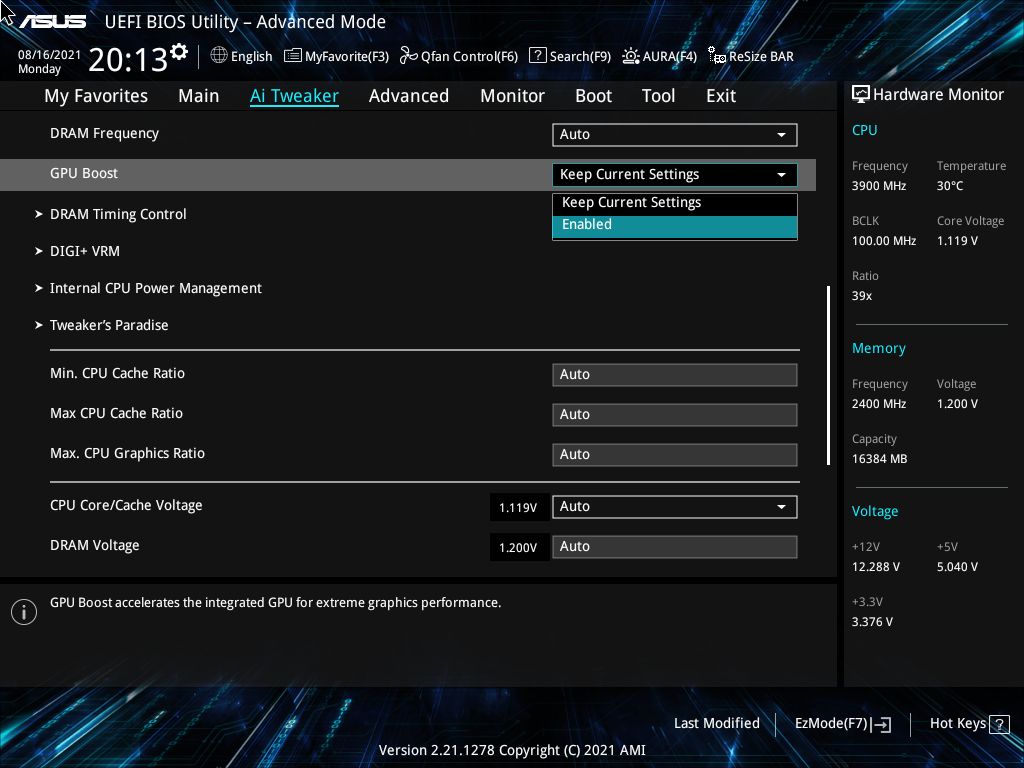Click Max CPU Cache Ratio field
1024x768 pixels.
coord(675,415)
